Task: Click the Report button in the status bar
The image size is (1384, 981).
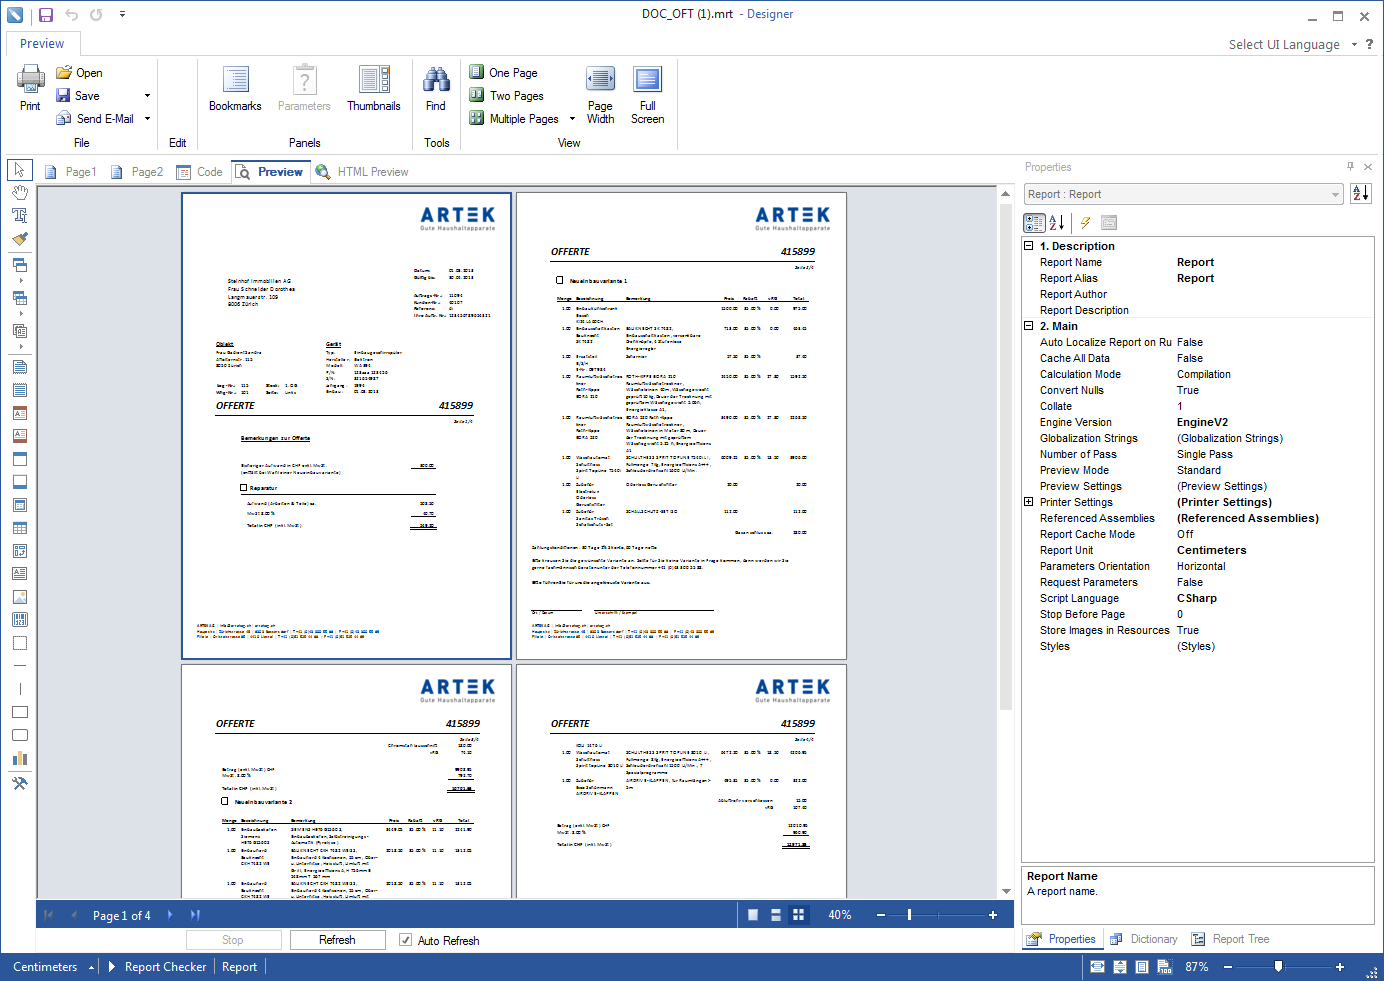Action: (x=239, y=967)
